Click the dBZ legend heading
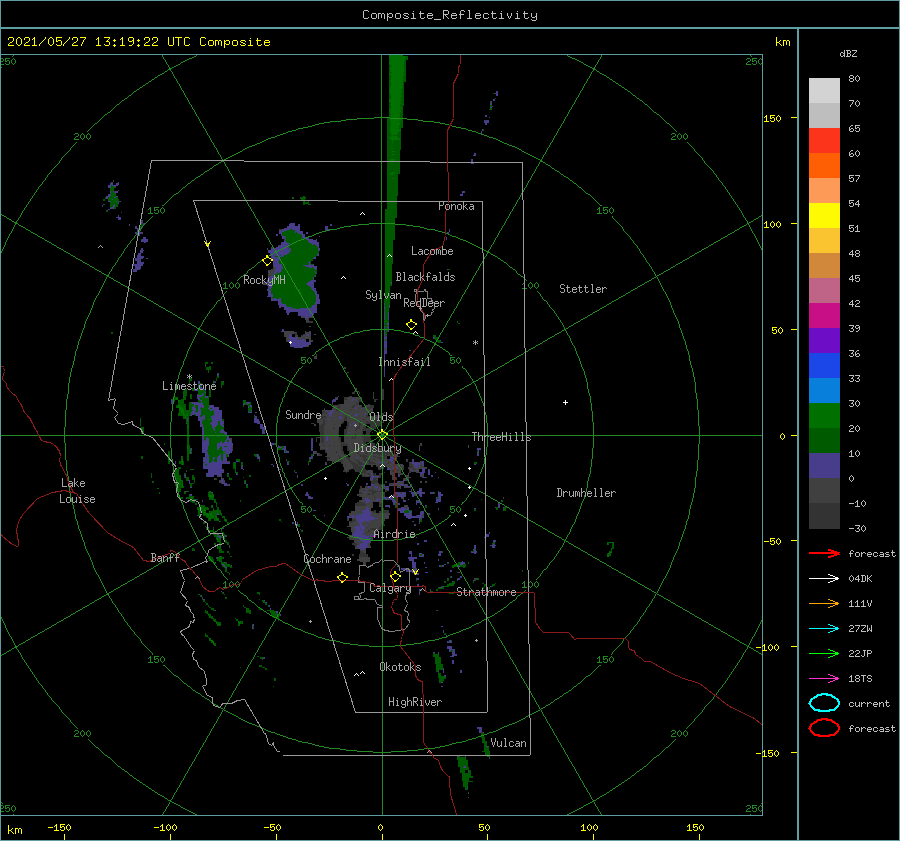This screenshot has width=900, height=841. (x=848, y=53)
